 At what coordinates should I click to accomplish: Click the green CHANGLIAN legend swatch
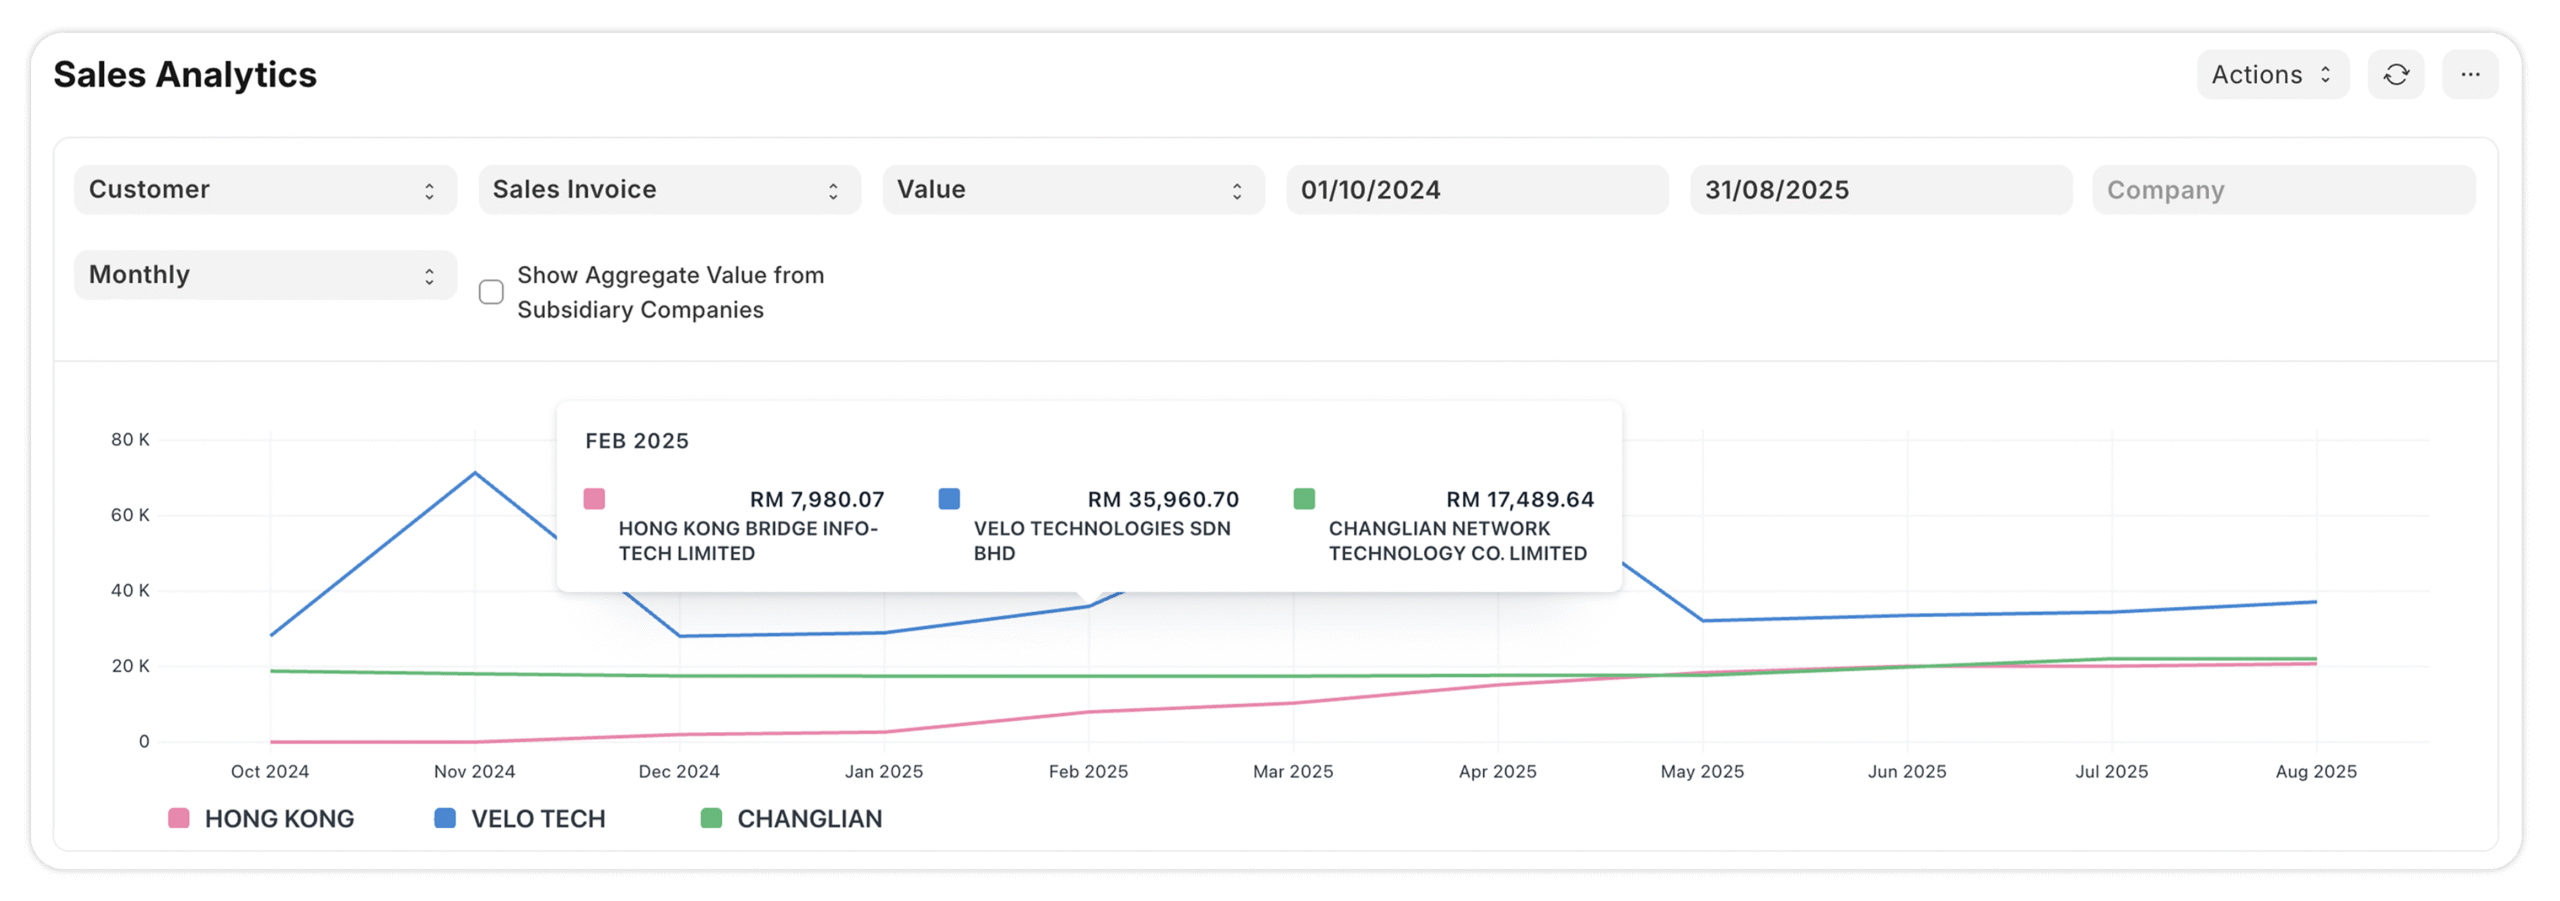(x=711, y=818)
